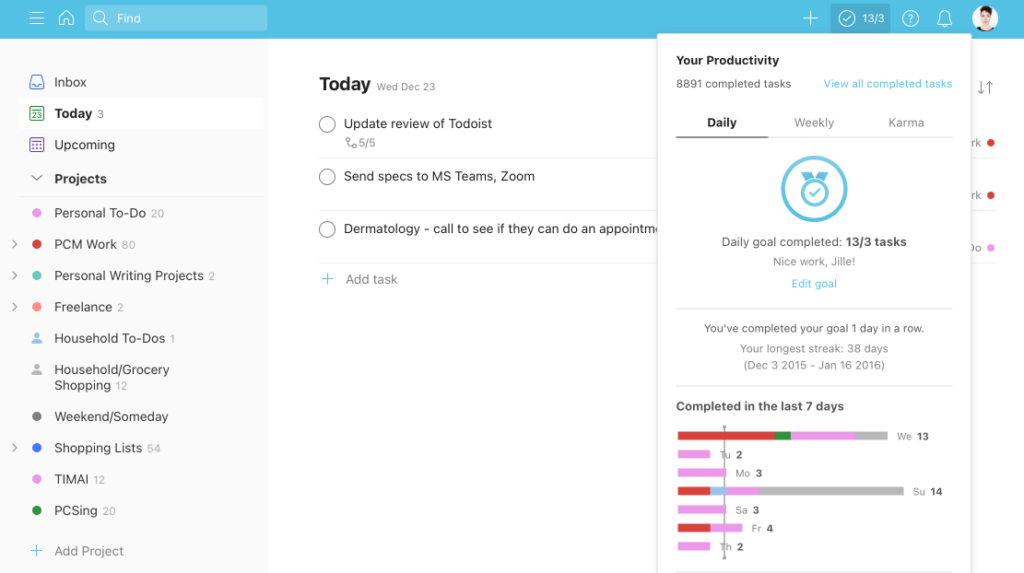The image size is (1024, 573).
Task: Expand Personal Writing Projects arrow
Action: coord(14,276)
